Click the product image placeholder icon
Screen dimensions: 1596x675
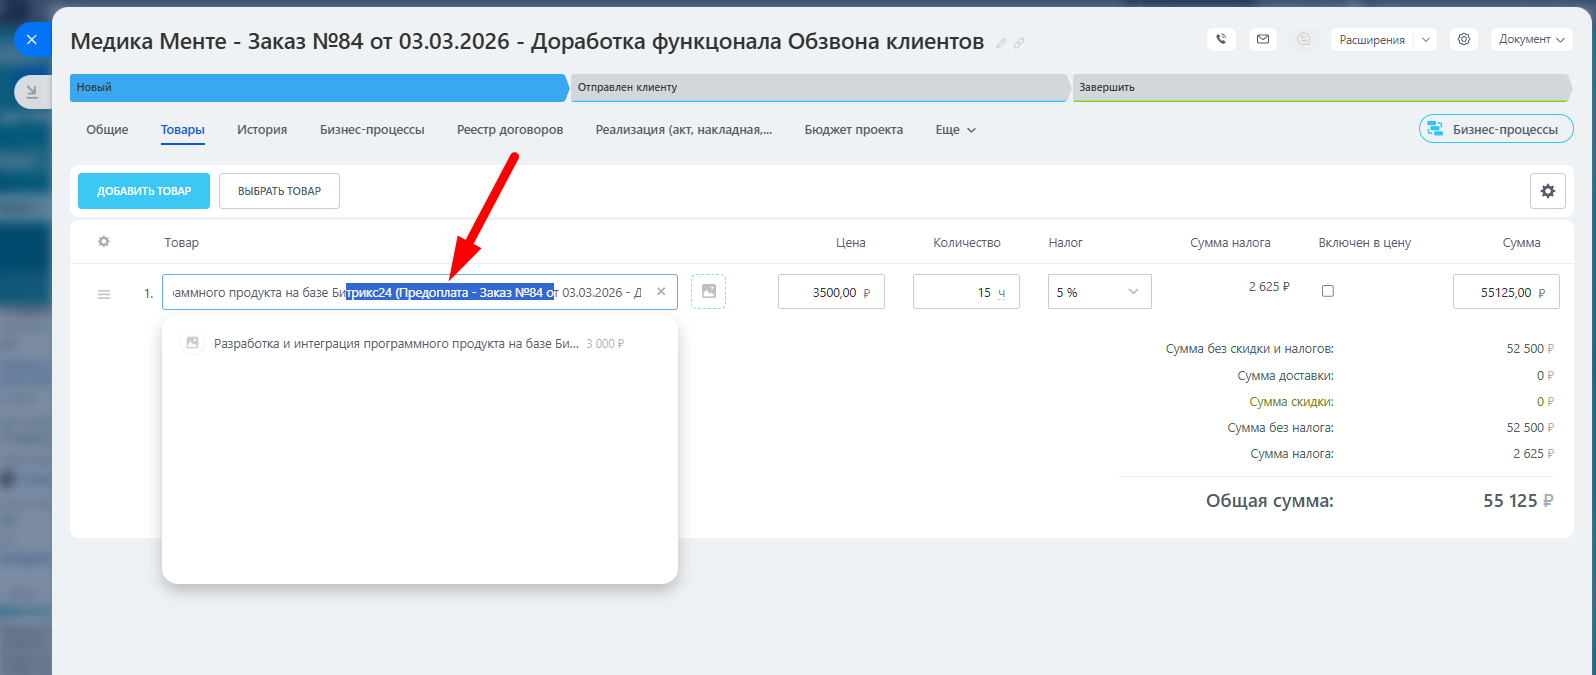click(x=708, y=292)
